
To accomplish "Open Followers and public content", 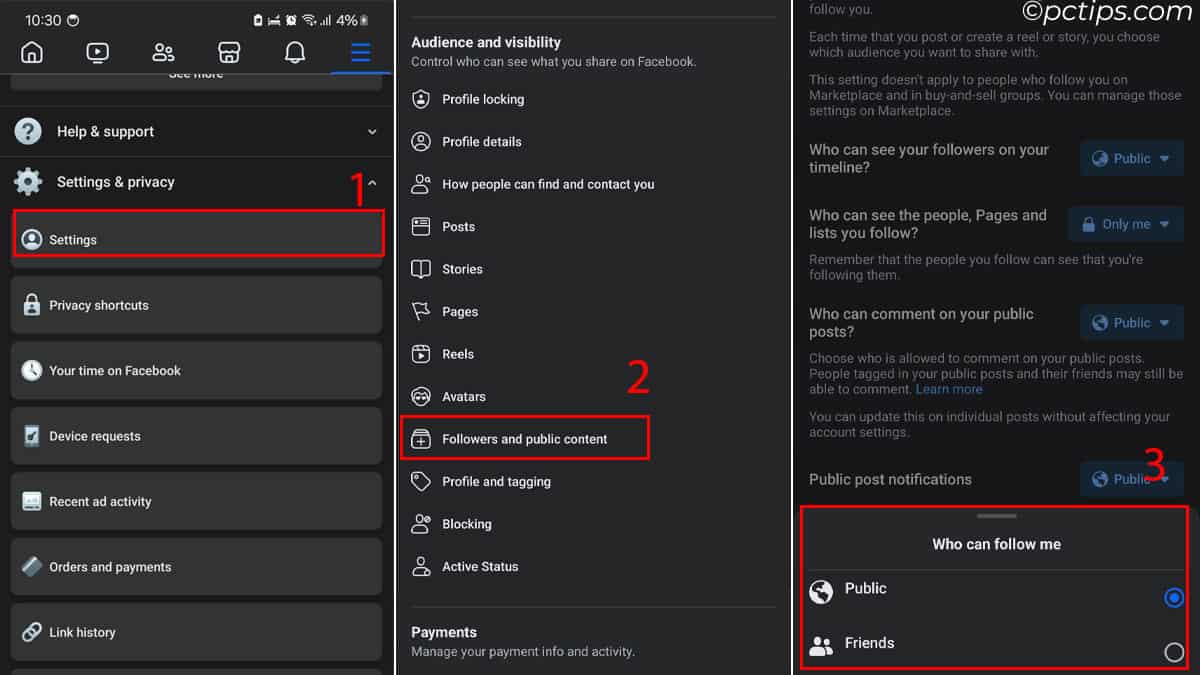I will [x=525, y=439].
